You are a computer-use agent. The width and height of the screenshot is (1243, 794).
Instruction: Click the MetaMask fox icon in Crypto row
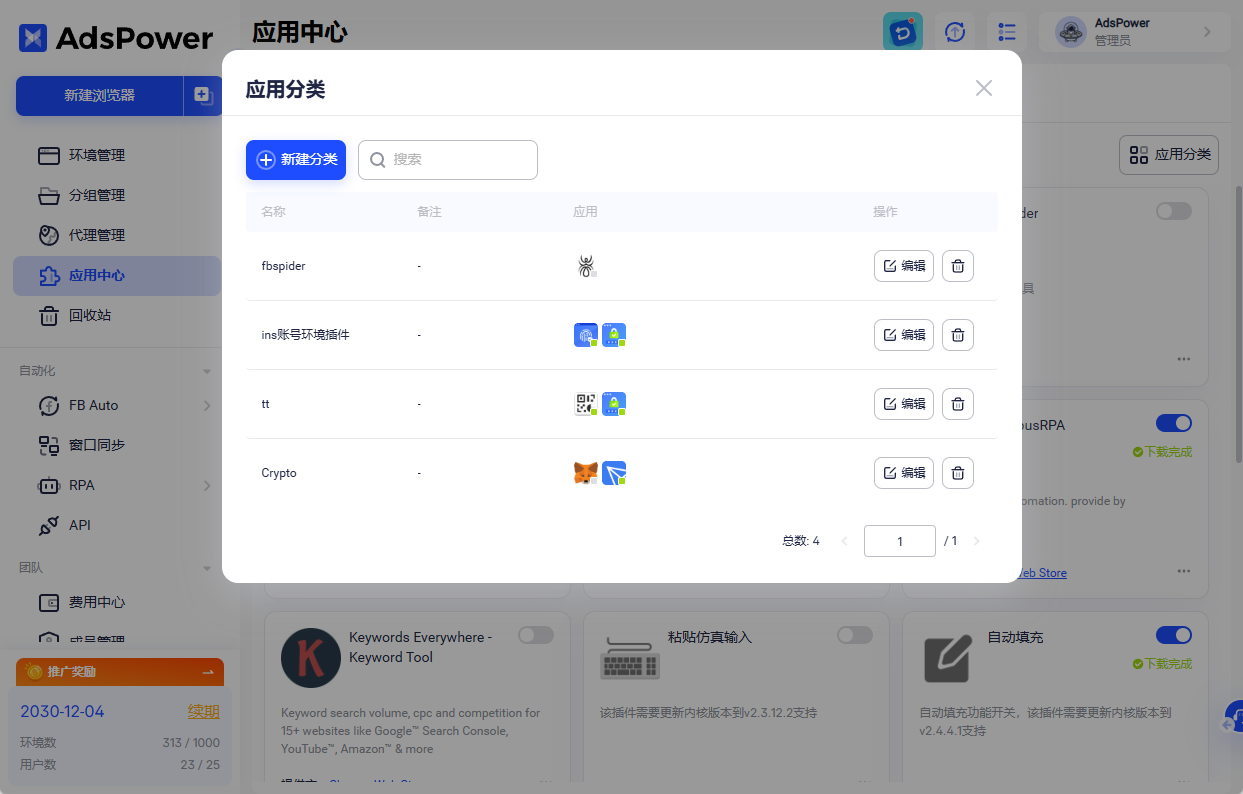[586, 473]
